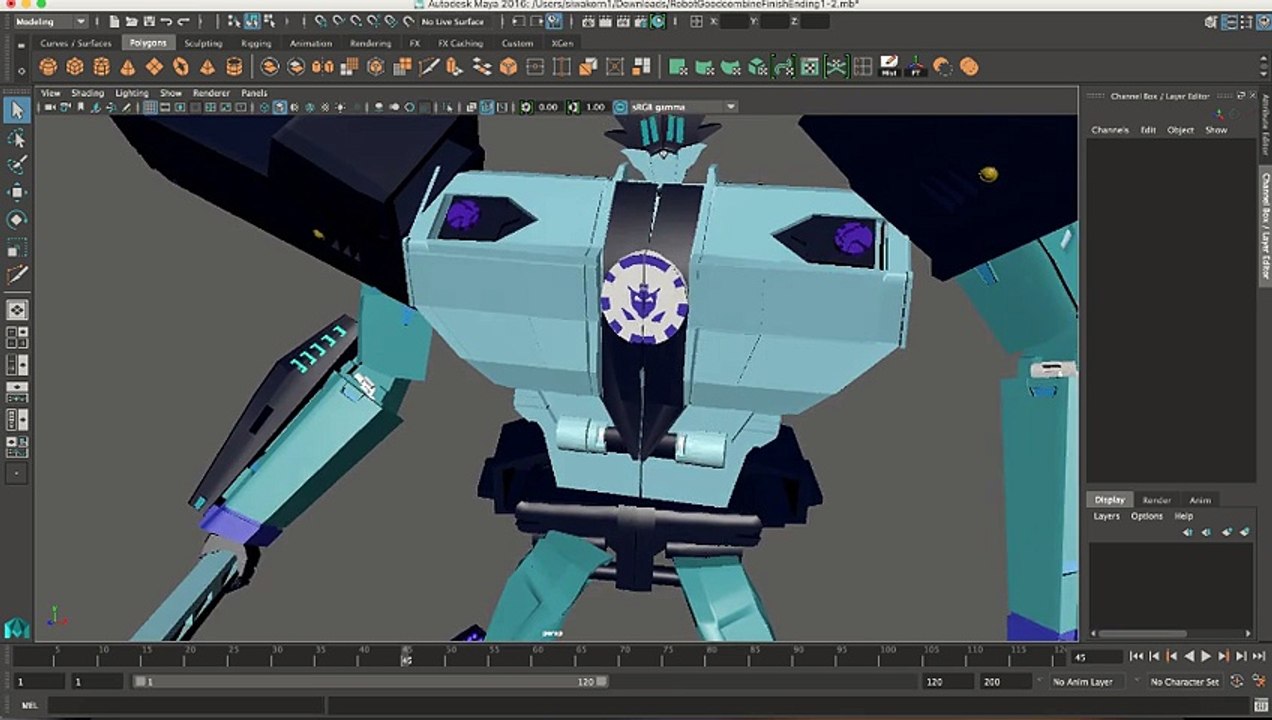Screen dimensions: 1272x720
Task: Click the time range slider bar
Action: click(371, 682)
